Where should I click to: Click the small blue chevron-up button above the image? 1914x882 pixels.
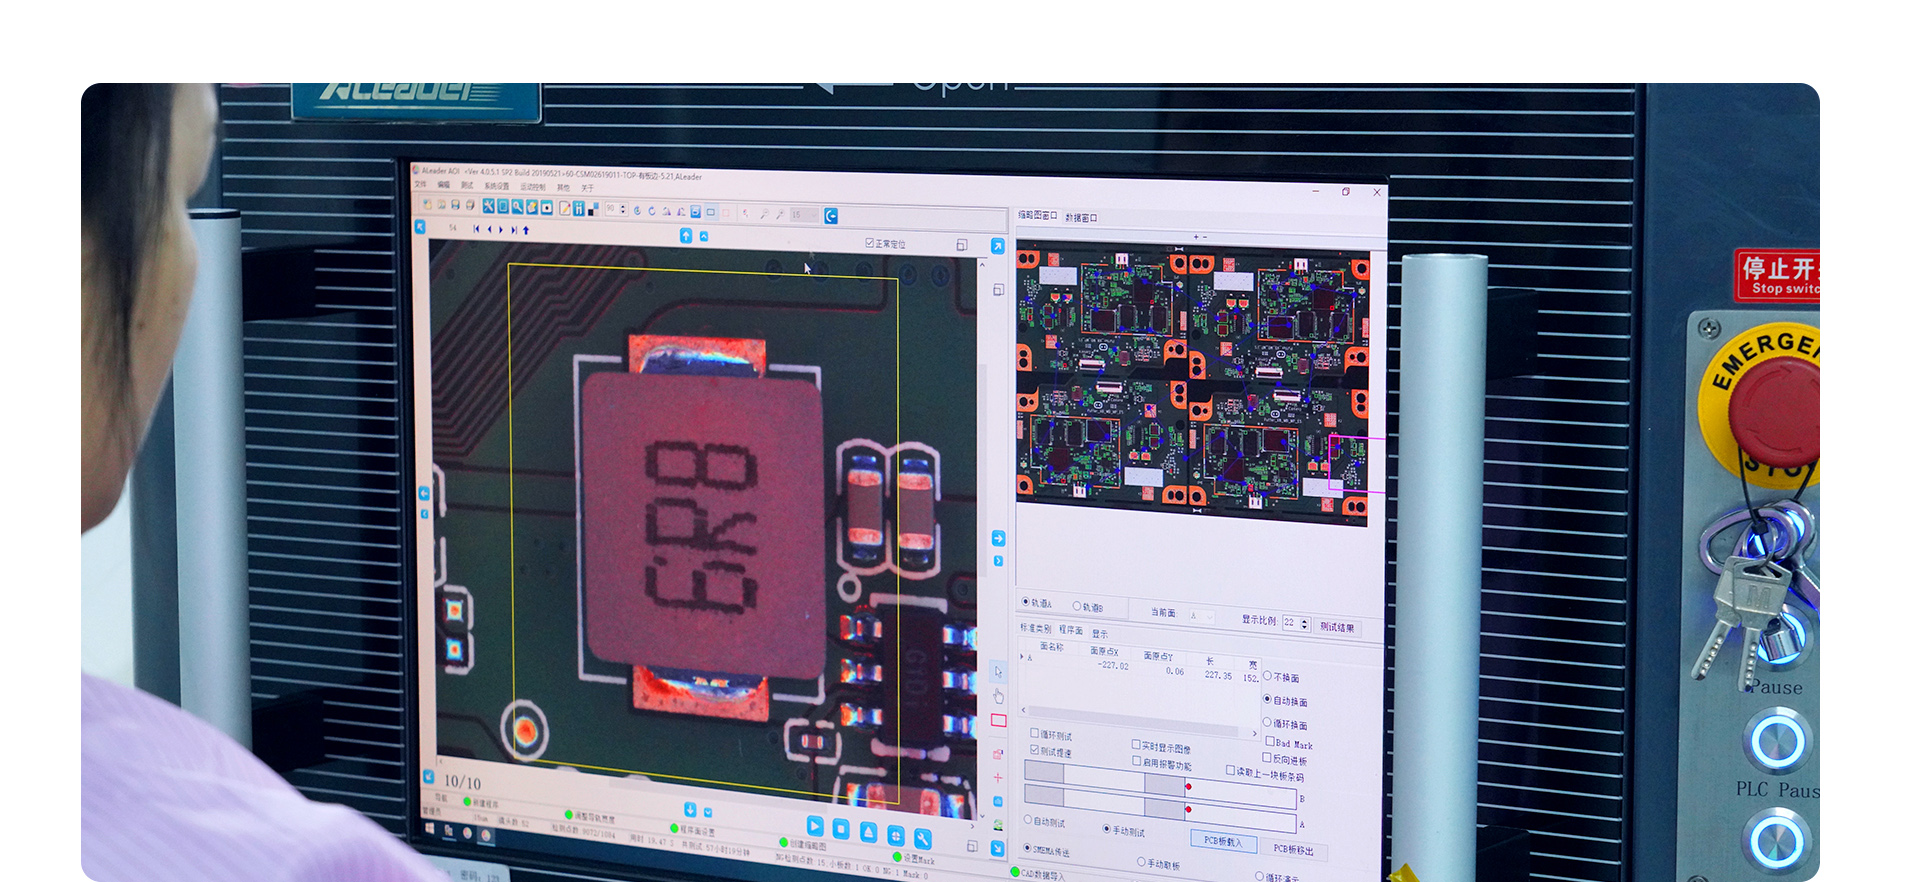coord(704,236)
